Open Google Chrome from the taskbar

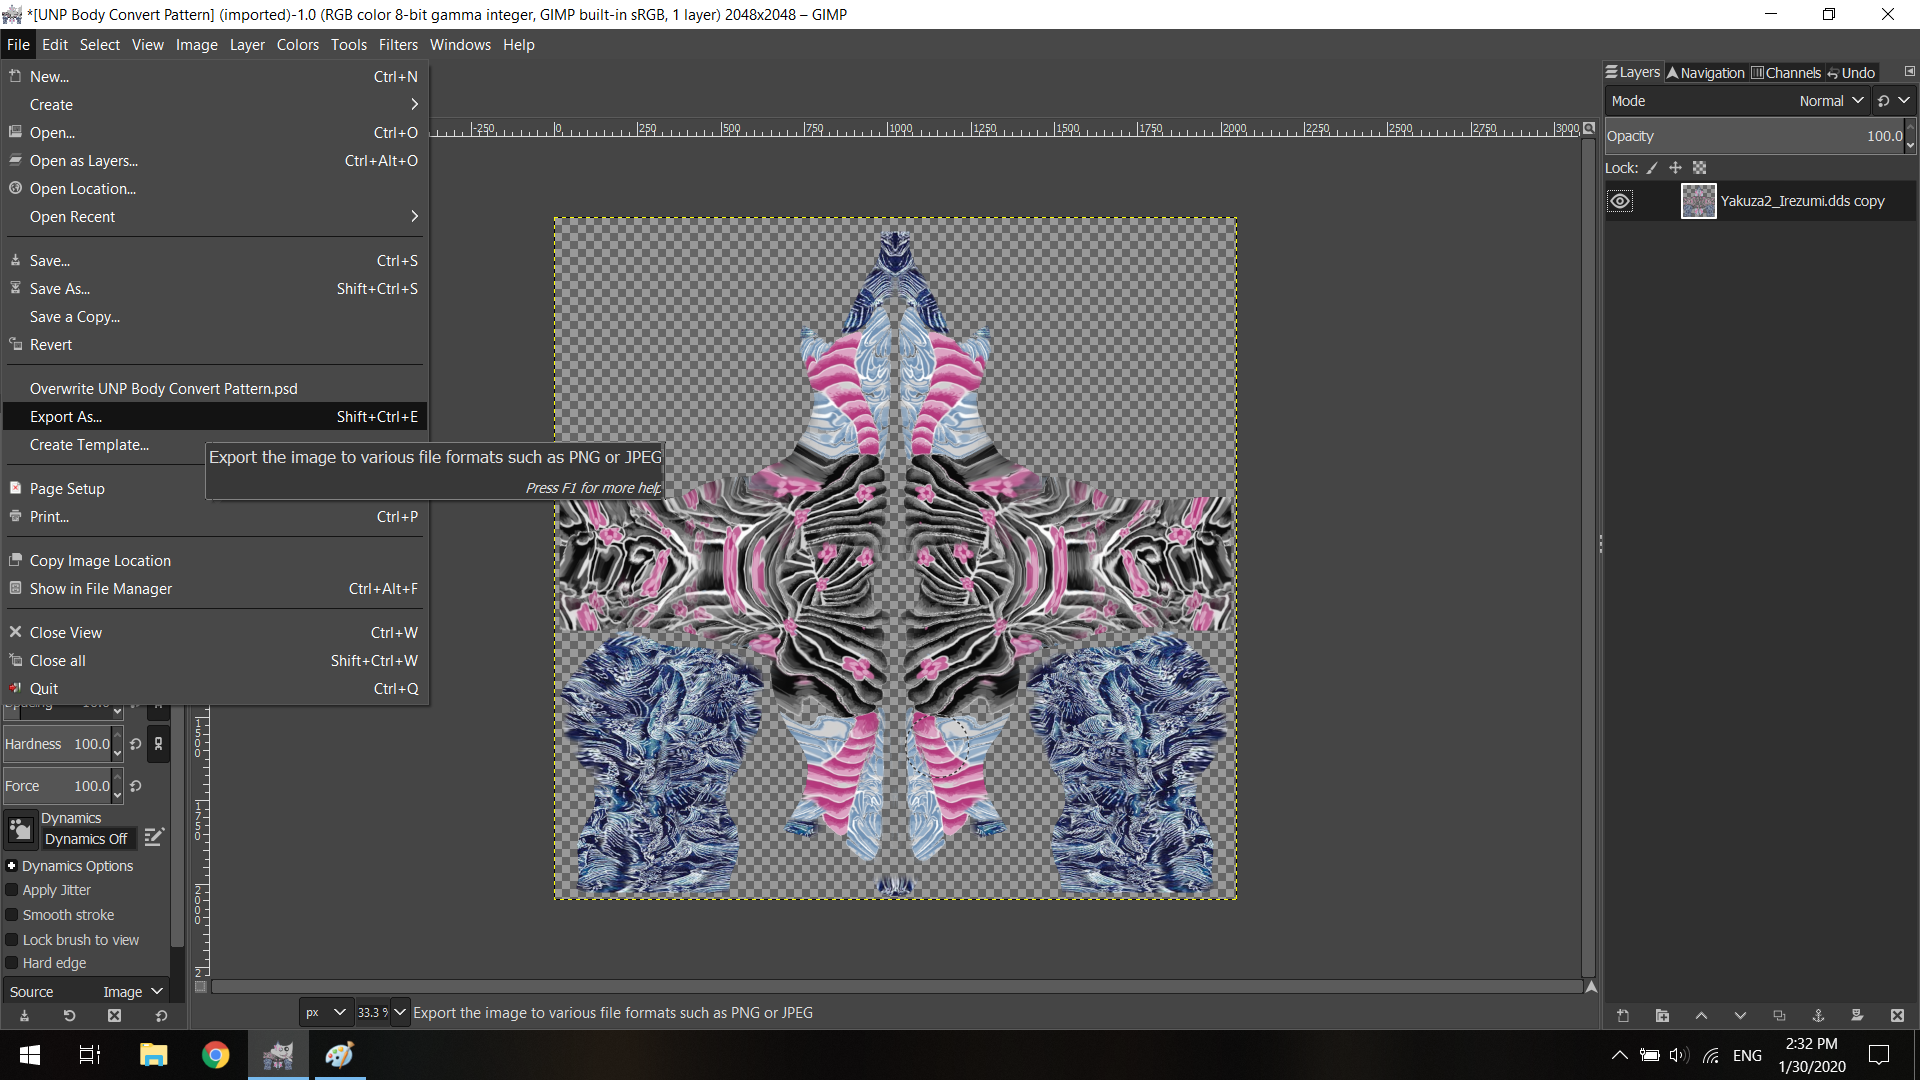[x=215, y=1055]
